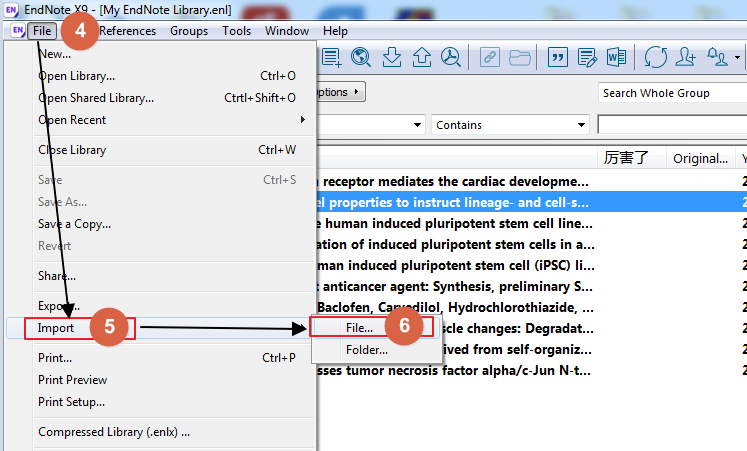Screen dimensions: 747x451
Task: Open the Groups menu
Action: click(189, 31)
